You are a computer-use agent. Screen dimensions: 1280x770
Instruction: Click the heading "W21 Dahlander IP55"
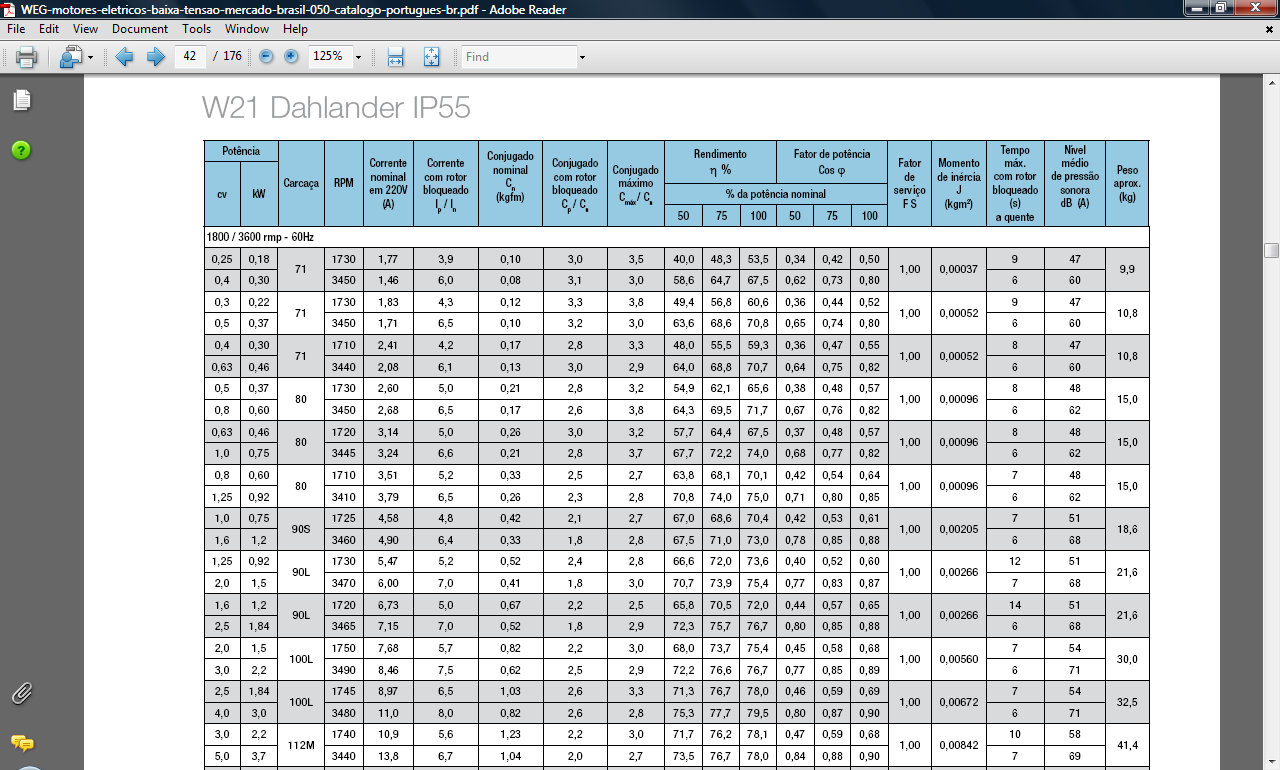click(x=336, y=108)
